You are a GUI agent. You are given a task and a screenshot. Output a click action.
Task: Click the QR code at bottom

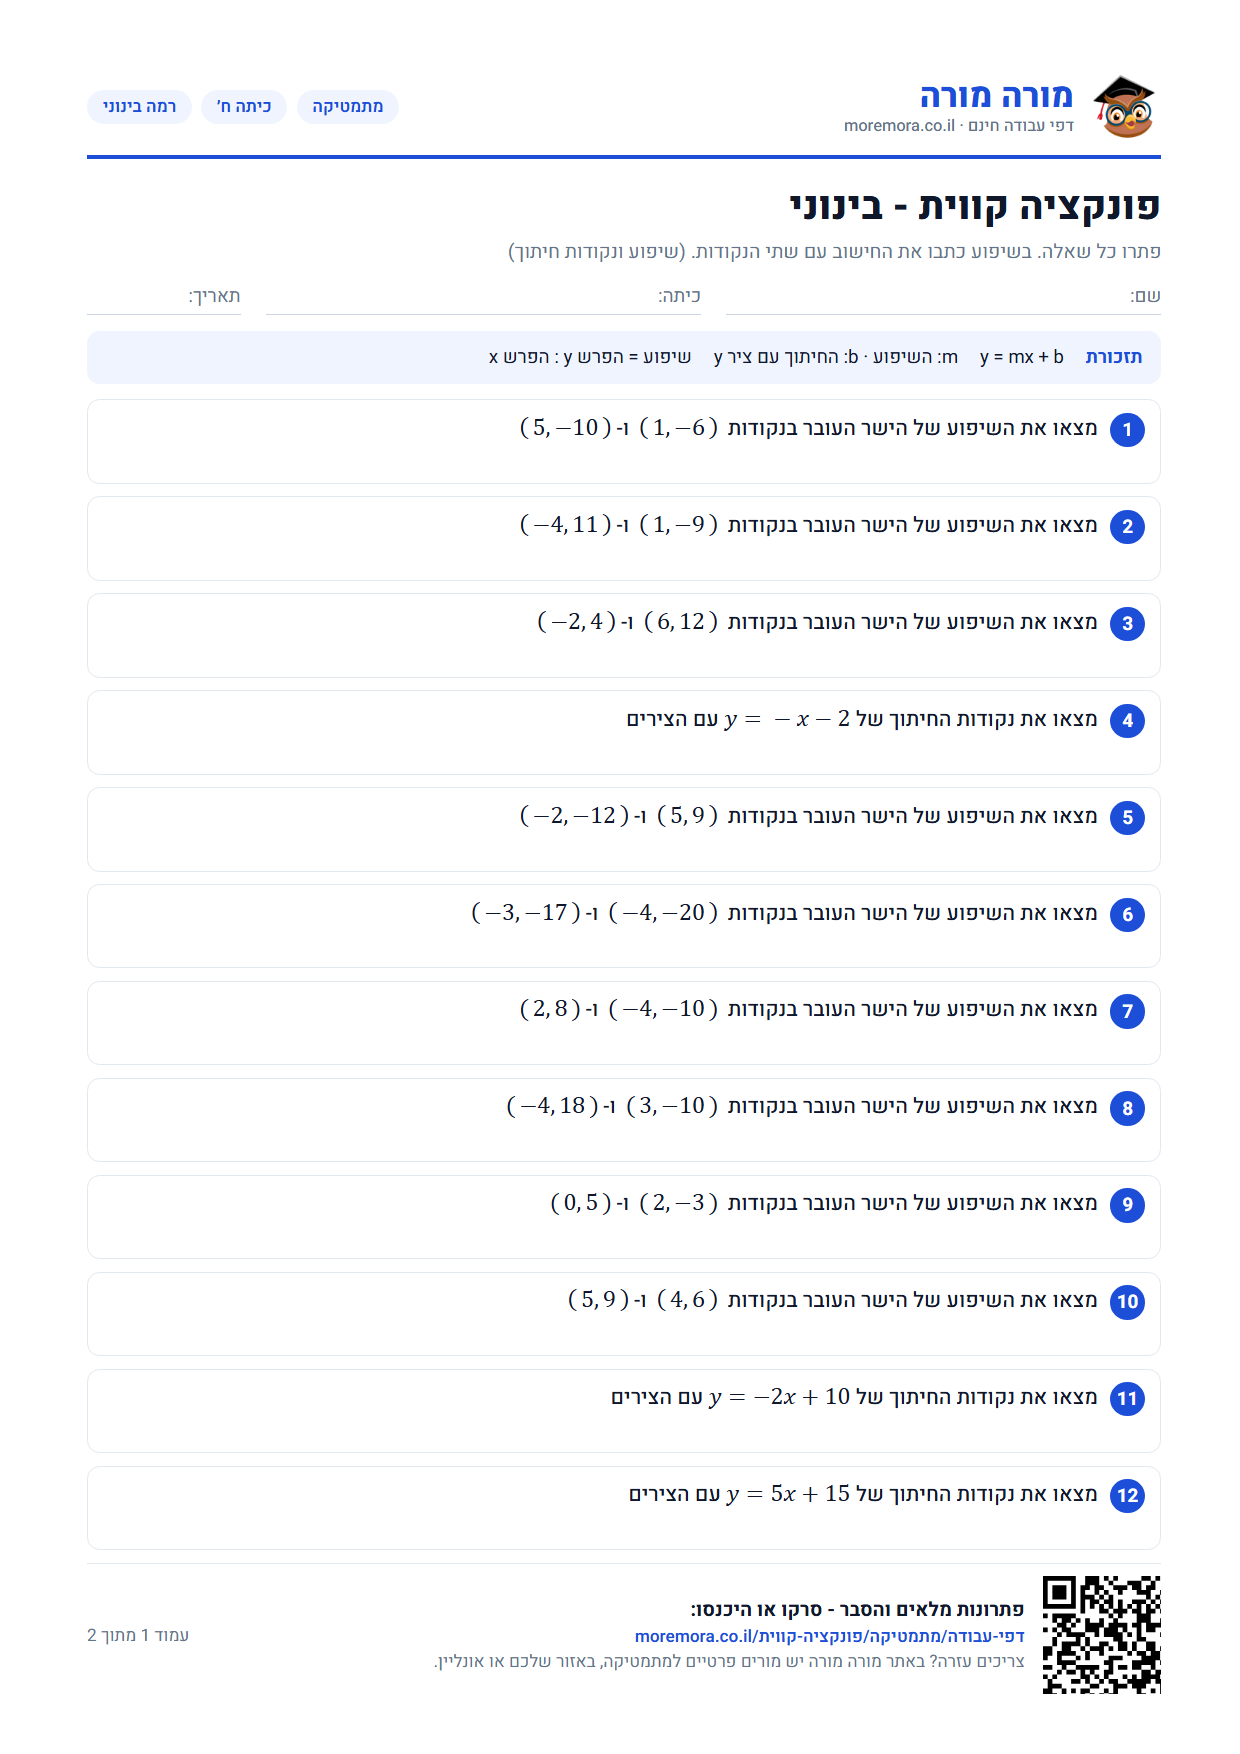1101,1634
